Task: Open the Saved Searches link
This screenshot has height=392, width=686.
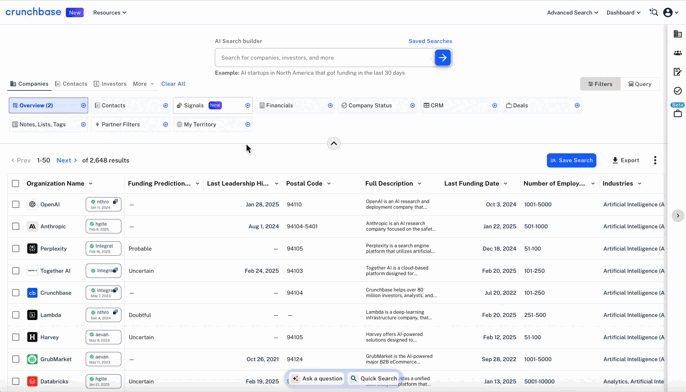Action: 430,41
